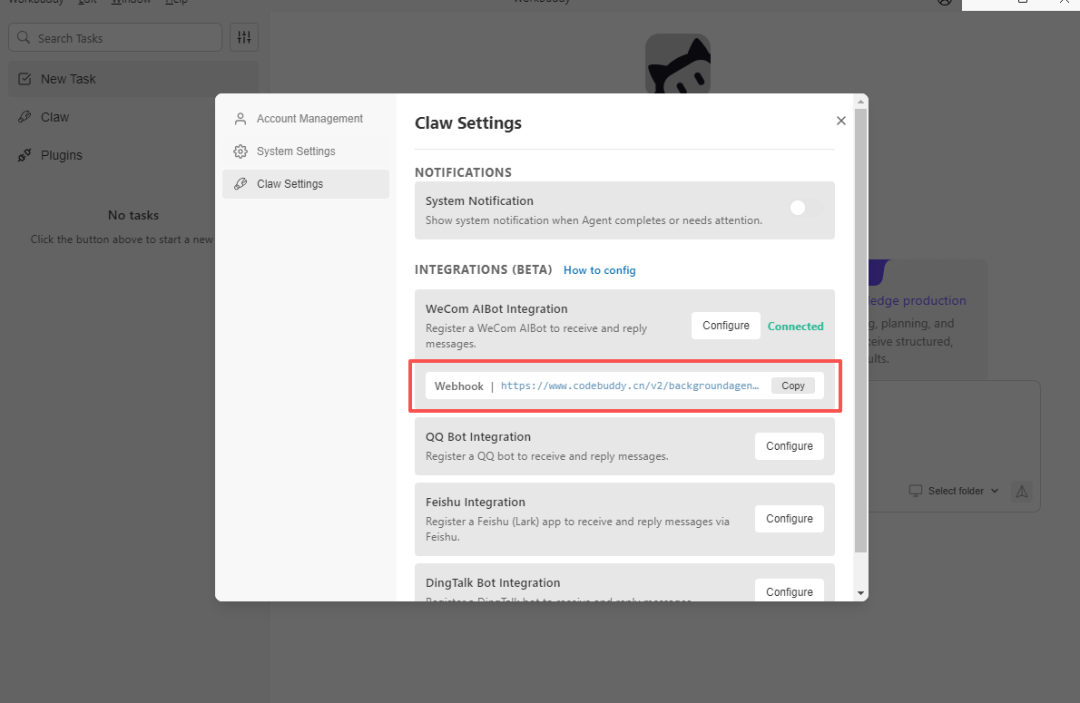Start a New Task in sidebar

[x=134, y=79]
